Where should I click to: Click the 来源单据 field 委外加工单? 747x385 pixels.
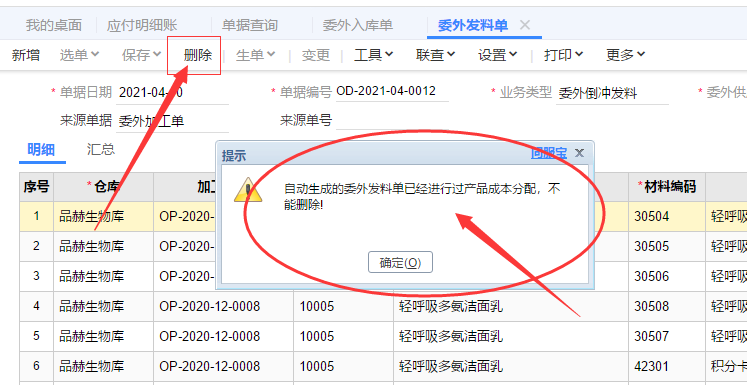(172, 122)
